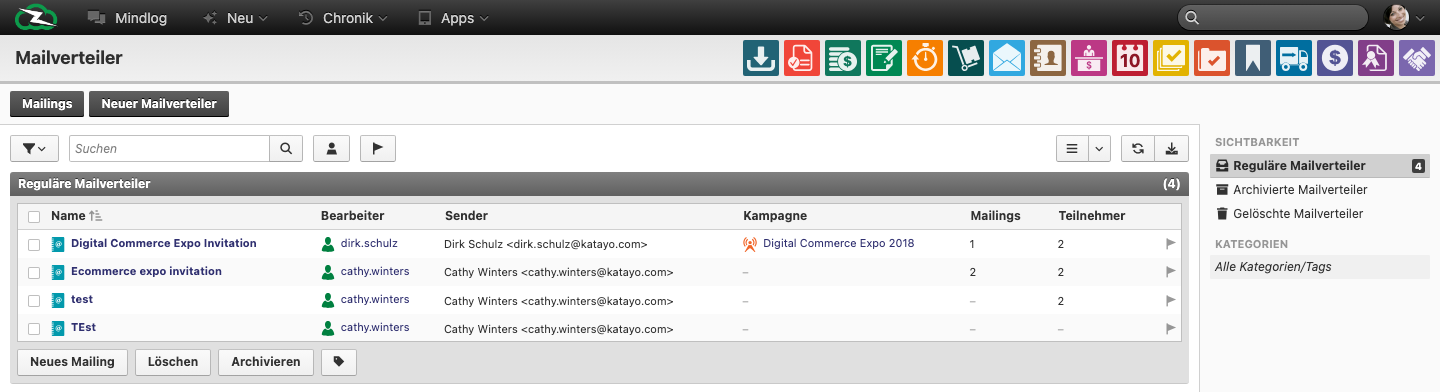
Task: Focus the Suchen search input field
Action: [x=169, y=148]
